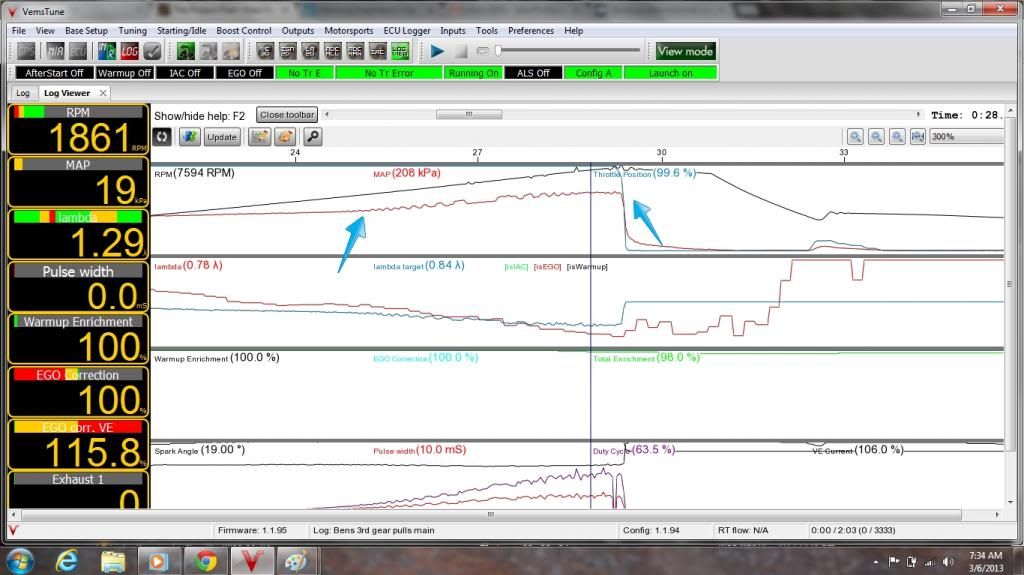Image resolution: width=1024 pixels, height=575 pixels.
Task: Expand the Base Setup menu
Action: coord(86,31)
